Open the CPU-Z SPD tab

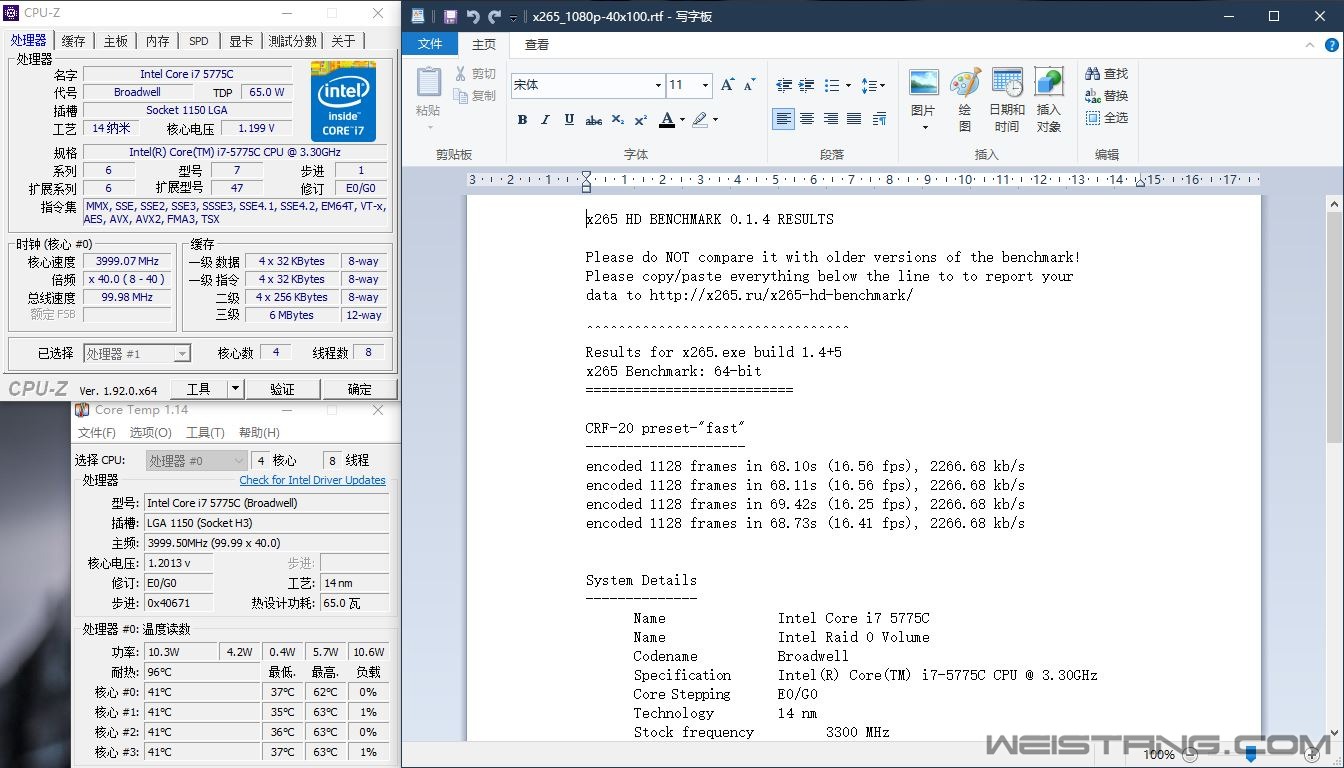tap(199, 41)
